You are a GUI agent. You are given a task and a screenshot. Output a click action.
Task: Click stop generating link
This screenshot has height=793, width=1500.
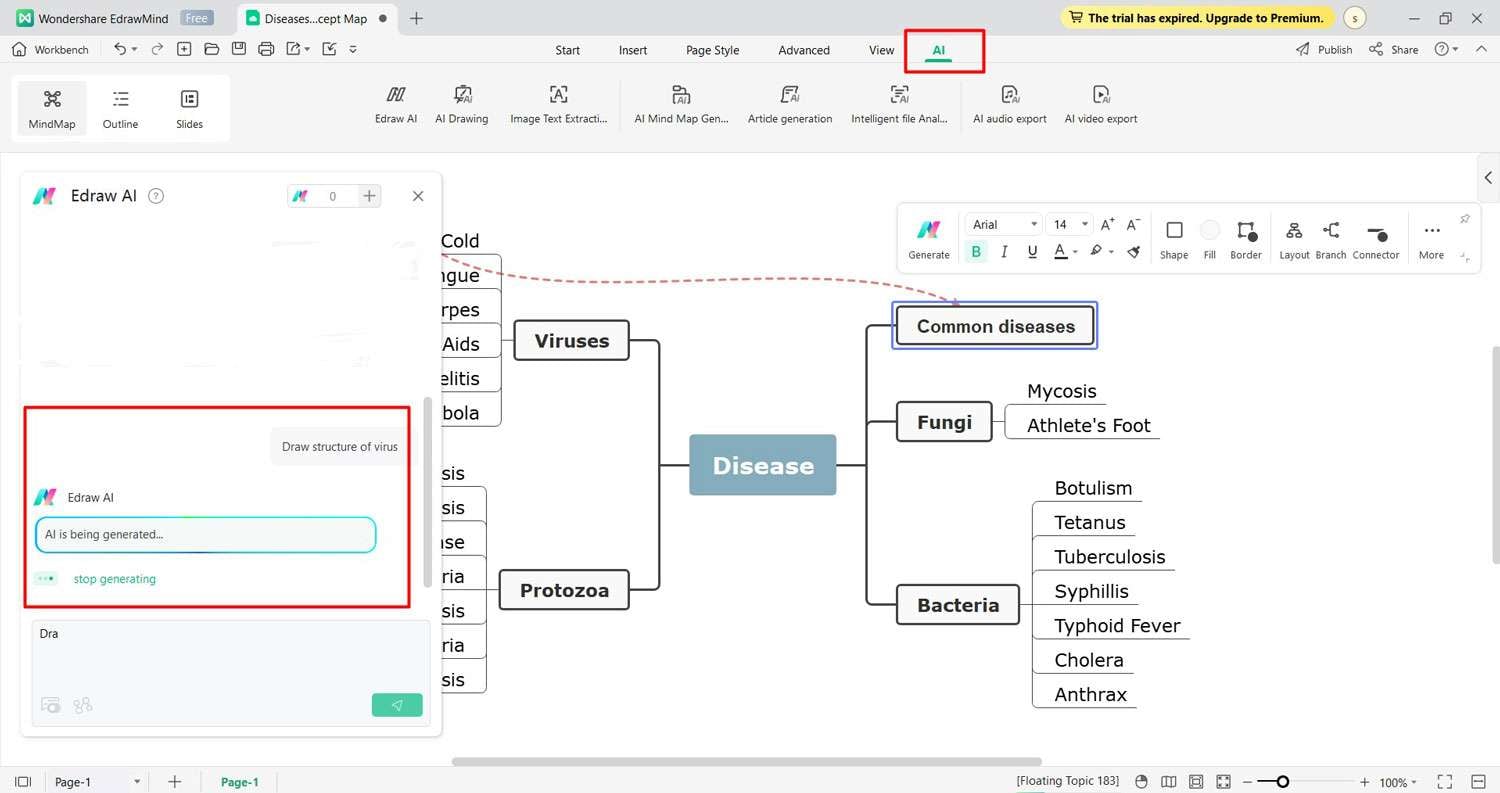point(115,579)
